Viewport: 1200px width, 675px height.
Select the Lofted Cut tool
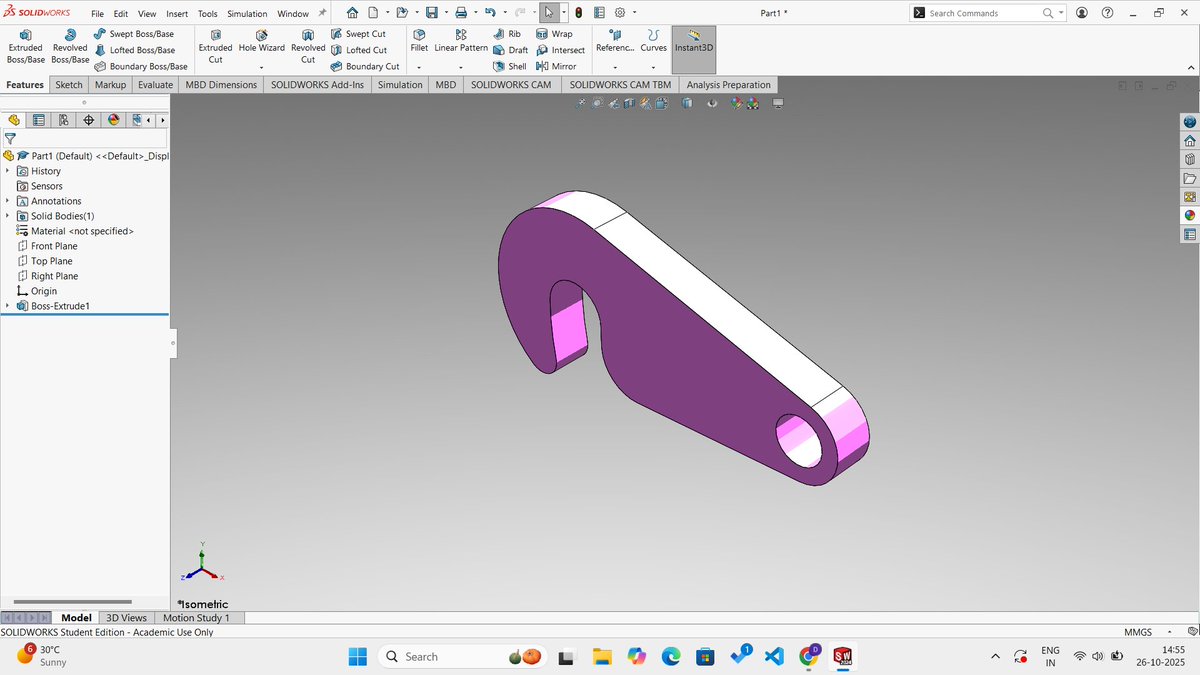click(x=359, y=50)
